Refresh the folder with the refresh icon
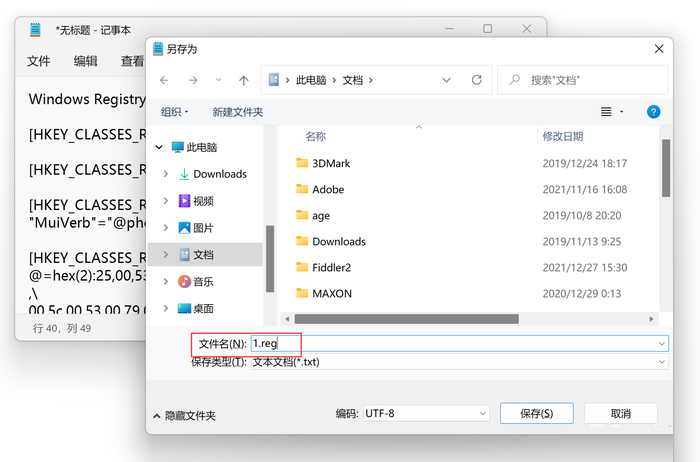 (477, 80)
